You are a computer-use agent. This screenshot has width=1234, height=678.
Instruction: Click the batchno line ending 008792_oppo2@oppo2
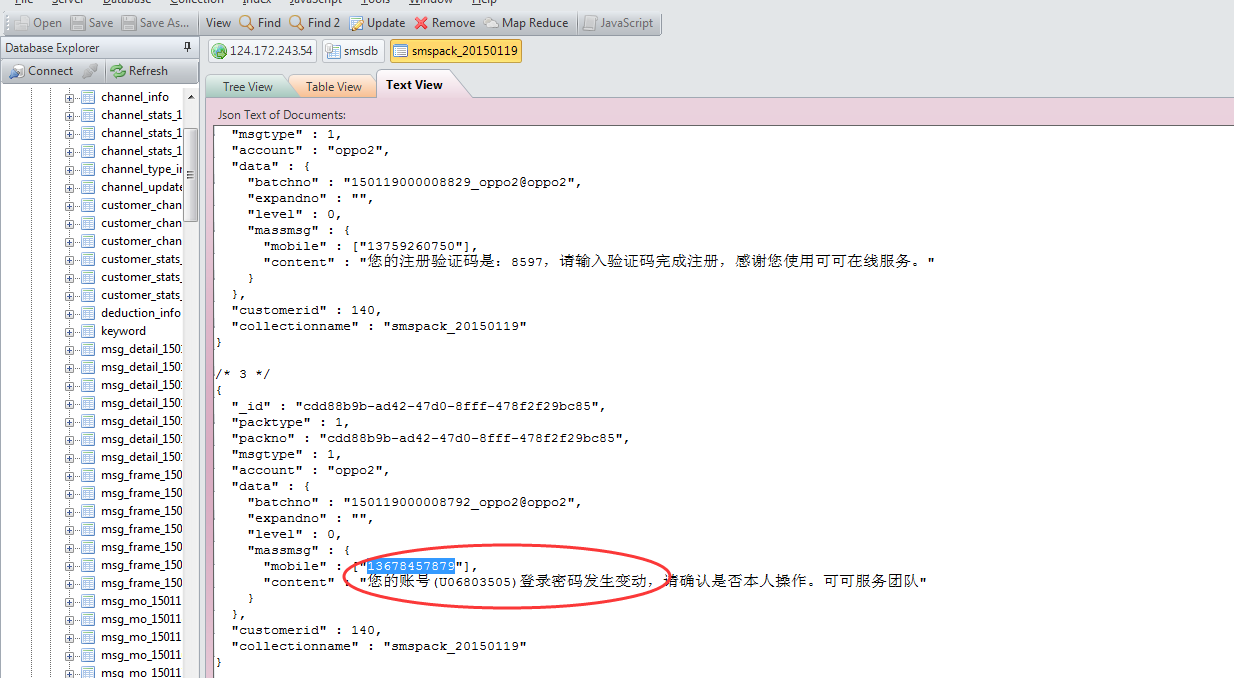(x=414, y=502)
